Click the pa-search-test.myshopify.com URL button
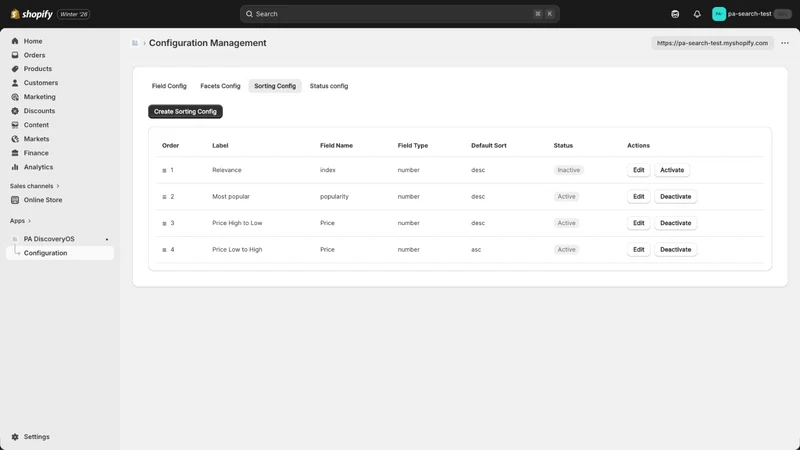Screen dimensions: 800x450 [712, 43]
